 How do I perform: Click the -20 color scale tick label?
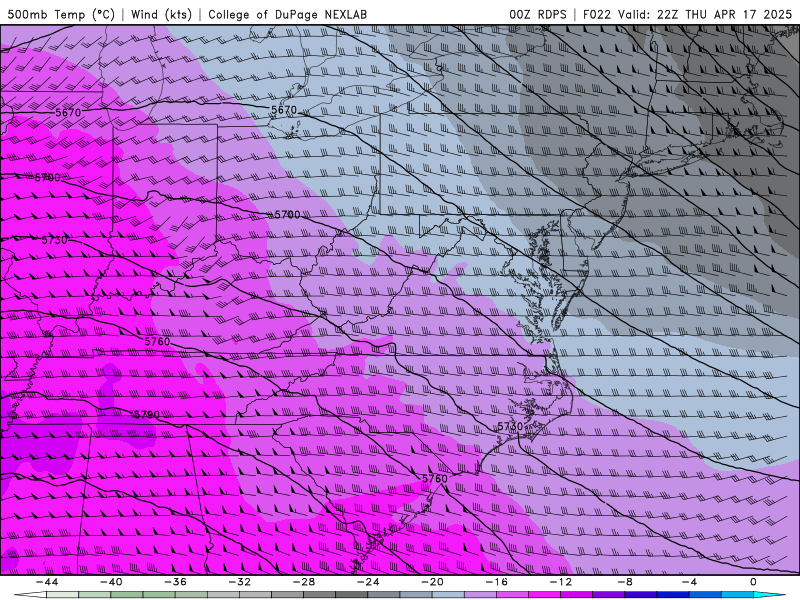coord(432,582)
